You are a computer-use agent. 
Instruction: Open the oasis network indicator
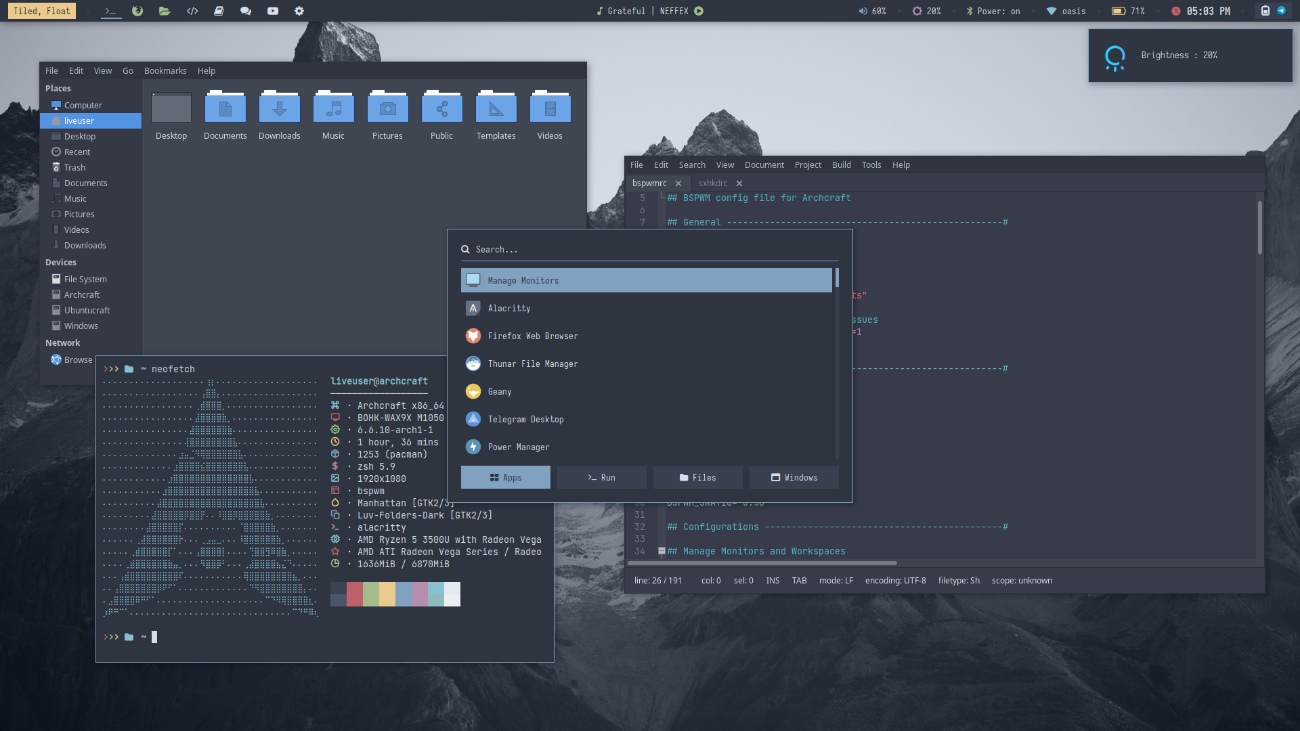click(x=1065, y=11)
